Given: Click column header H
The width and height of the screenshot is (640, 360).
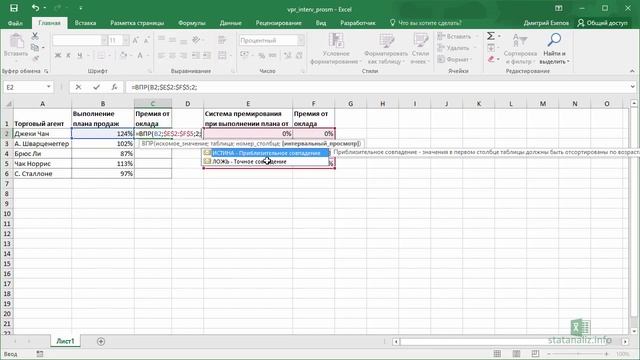Looking at the screenshot, I should coord(382,104).
